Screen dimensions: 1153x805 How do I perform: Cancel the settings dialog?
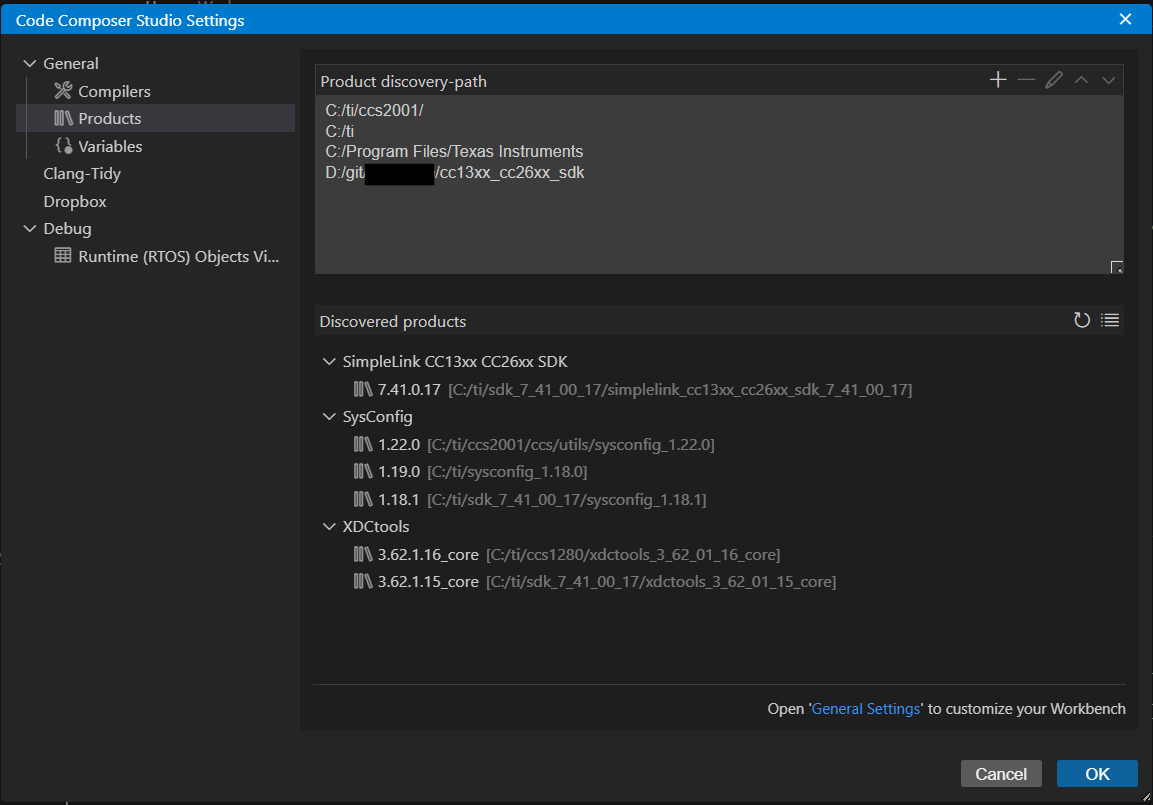[x=1001, y=773]
